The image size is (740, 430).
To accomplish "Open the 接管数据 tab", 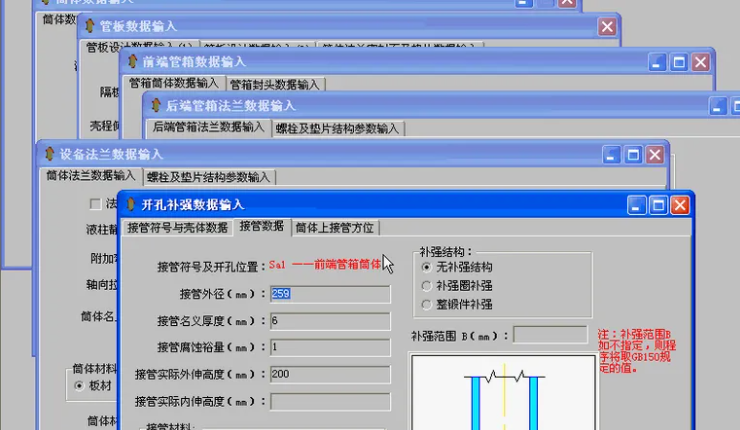I will pyautogui.click(x=261, y=226).
